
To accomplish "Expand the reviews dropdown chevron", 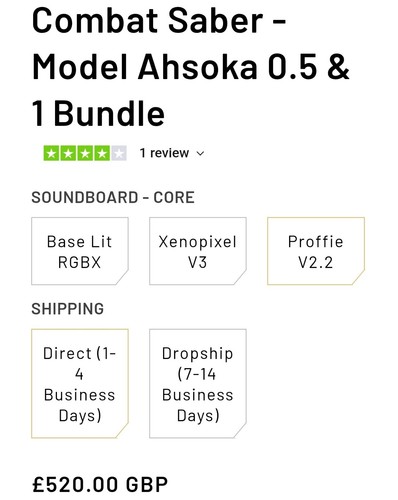I will [200, 154].
